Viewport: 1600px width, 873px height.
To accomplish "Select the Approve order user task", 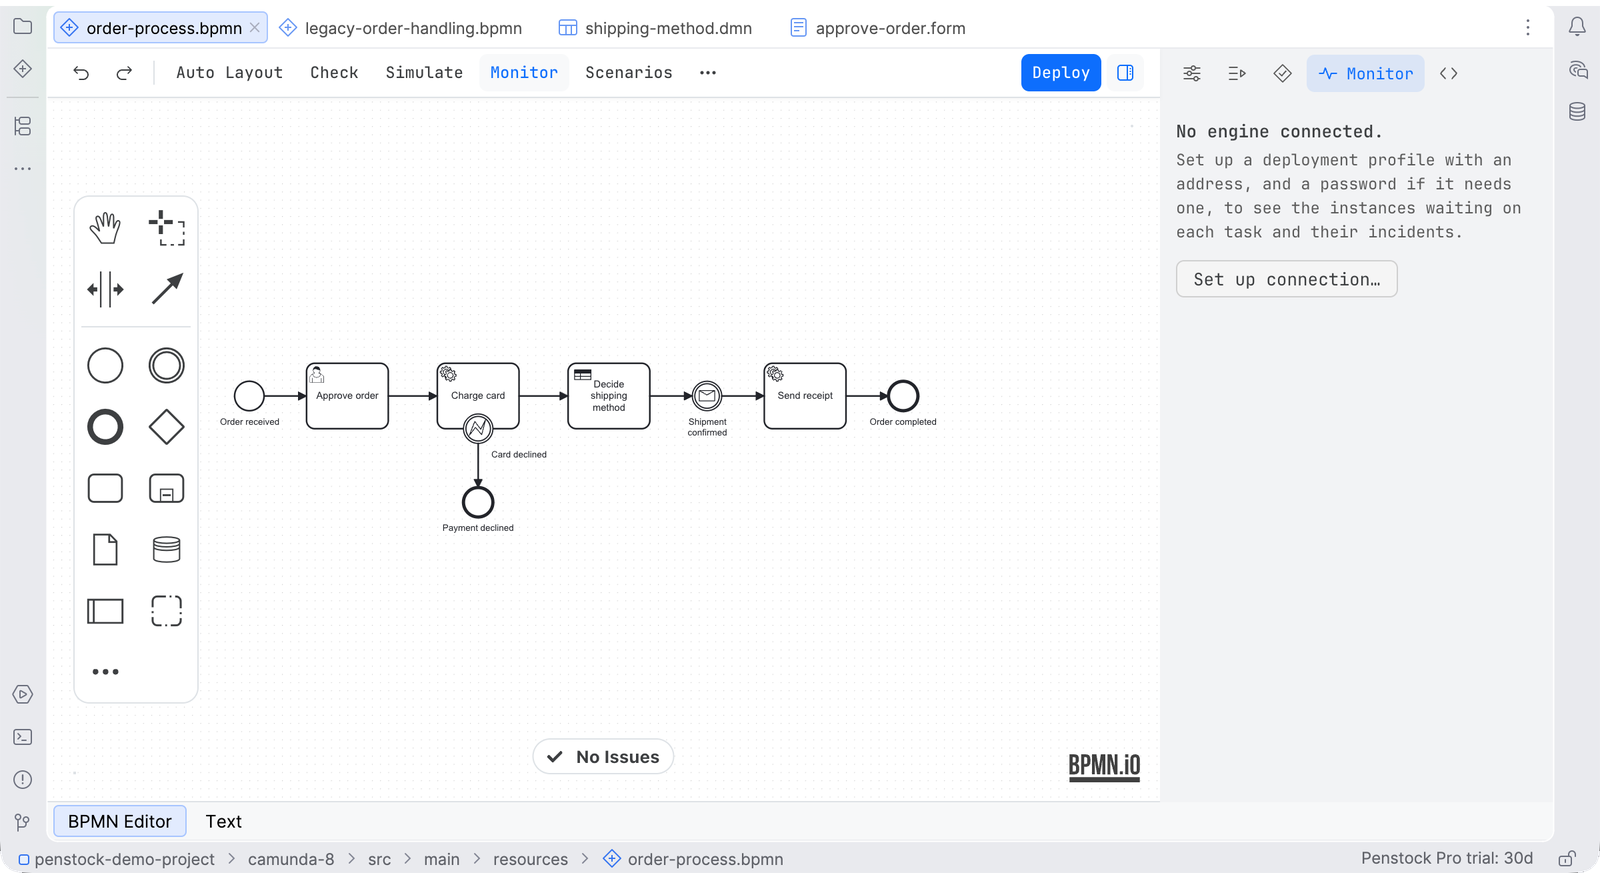I will tap(347, 396).
